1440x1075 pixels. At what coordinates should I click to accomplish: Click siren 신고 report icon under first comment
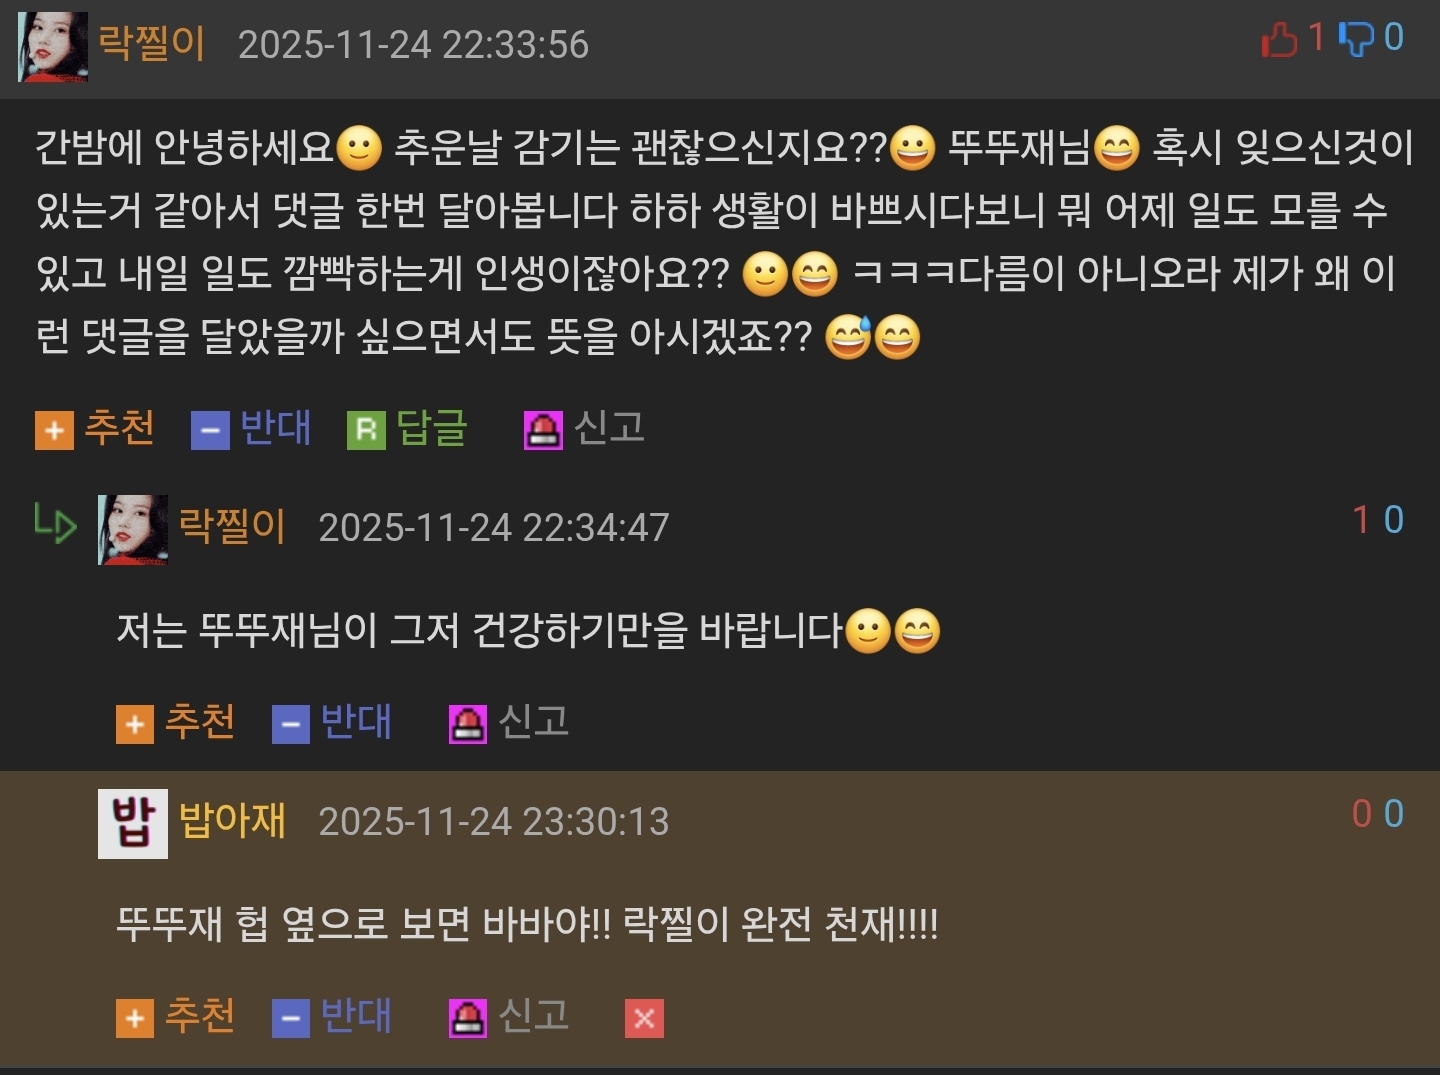tap(543, 430)
